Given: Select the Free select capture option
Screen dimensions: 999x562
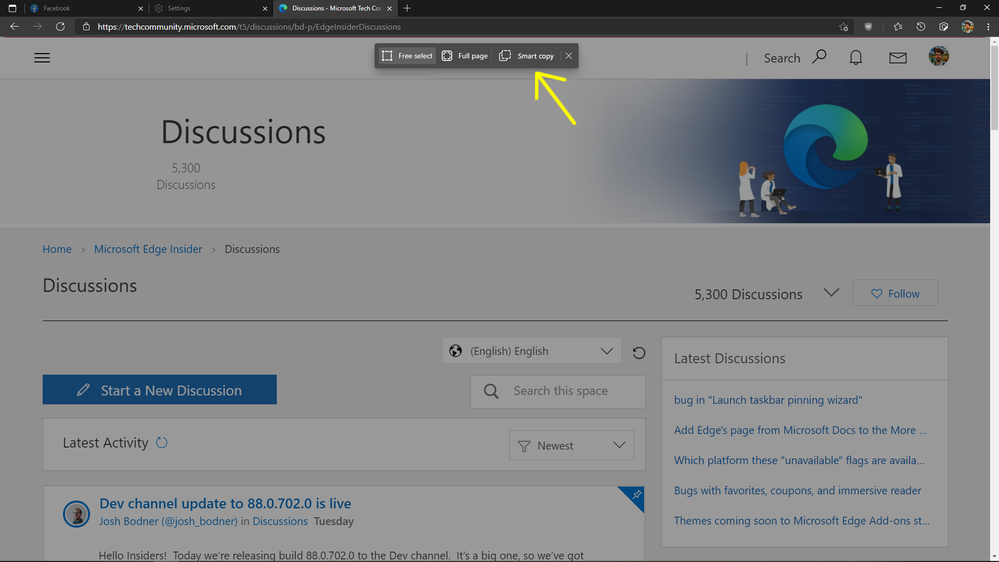Looking at the screenshot, I should (x=407, y=56).
